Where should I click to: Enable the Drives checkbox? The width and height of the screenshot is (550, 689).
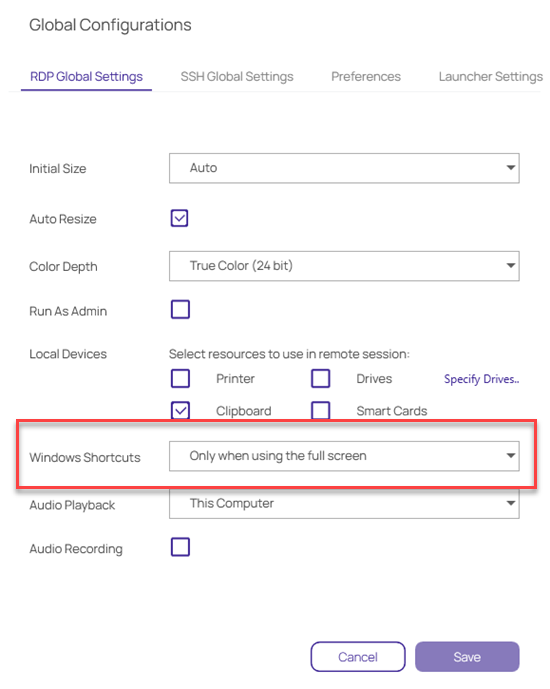pos(321,378)
